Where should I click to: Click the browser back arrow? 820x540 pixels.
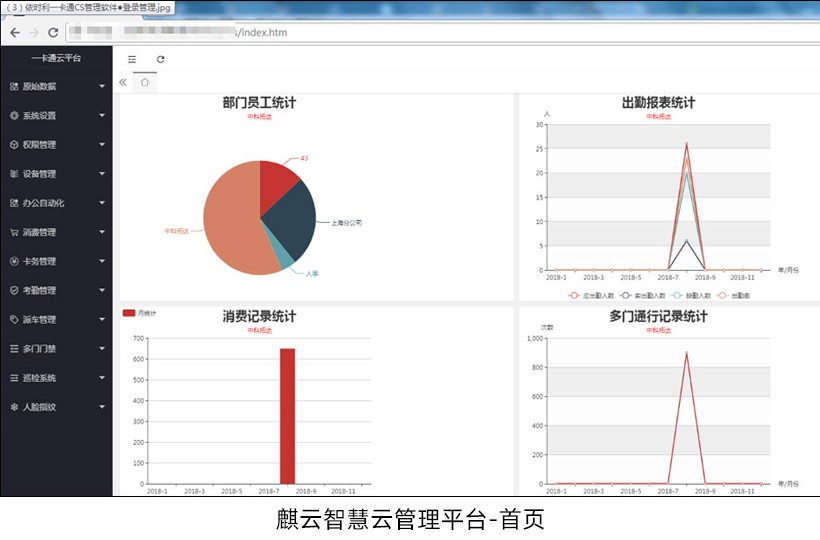(x=14, y=32)
